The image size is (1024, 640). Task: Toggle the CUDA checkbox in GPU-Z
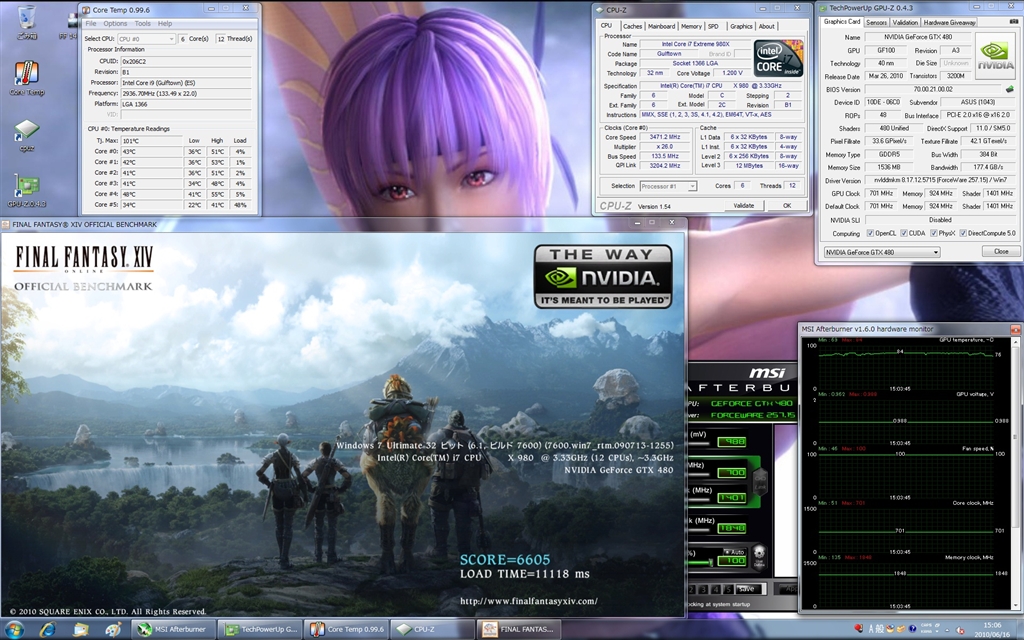[x=902, y=233]
